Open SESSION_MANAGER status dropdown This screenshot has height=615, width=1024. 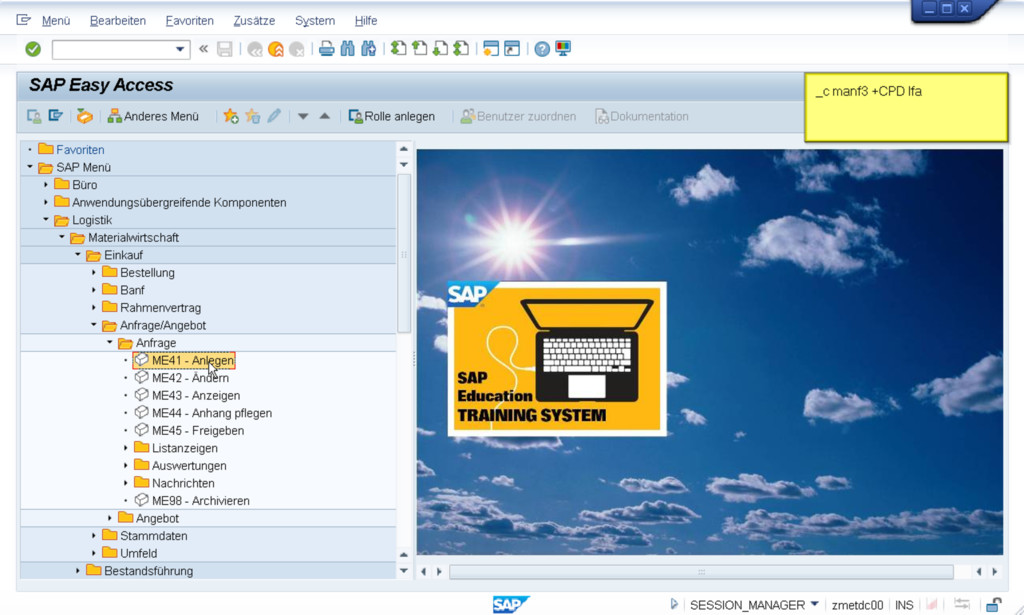814,604
